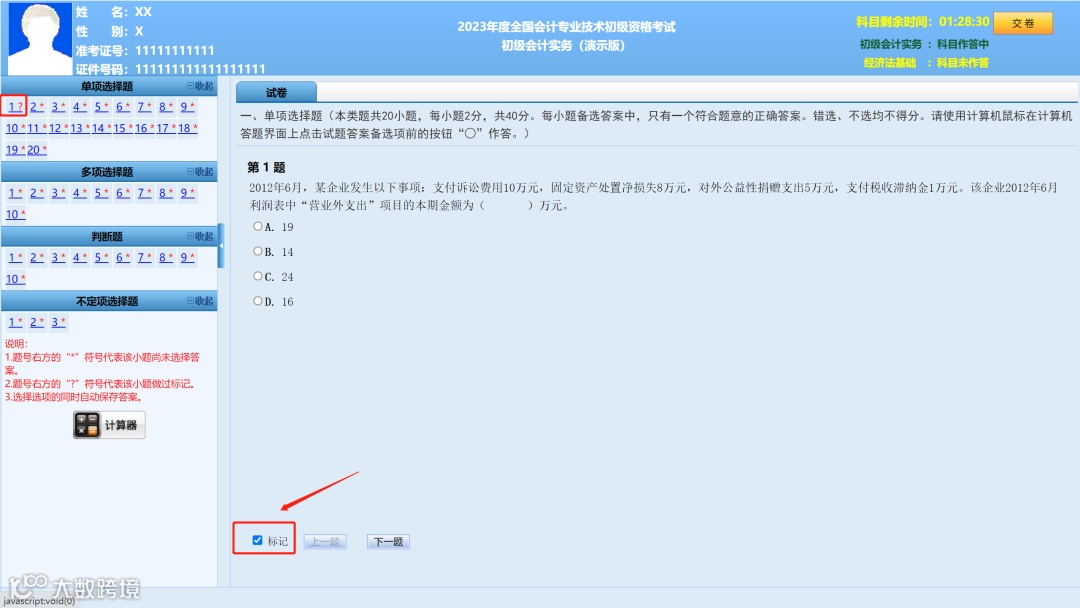The height and width of the screenshot is (608, 1080).
Task: Select answer option D. 16
Action: [258, 301]
